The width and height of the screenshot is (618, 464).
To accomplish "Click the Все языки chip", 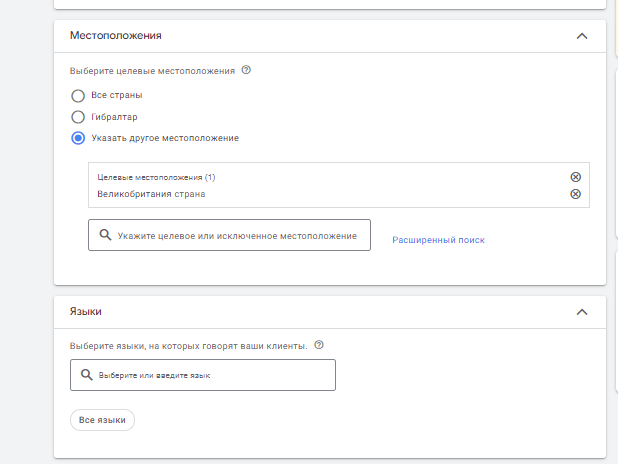I will click(x=102, y=420).
